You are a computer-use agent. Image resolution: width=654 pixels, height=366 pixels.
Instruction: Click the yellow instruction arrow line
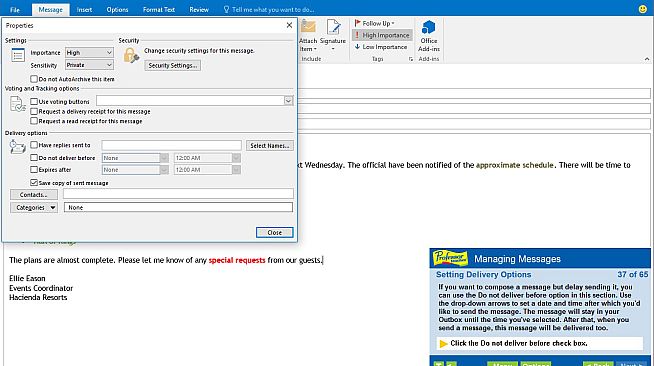pos(540,343)
